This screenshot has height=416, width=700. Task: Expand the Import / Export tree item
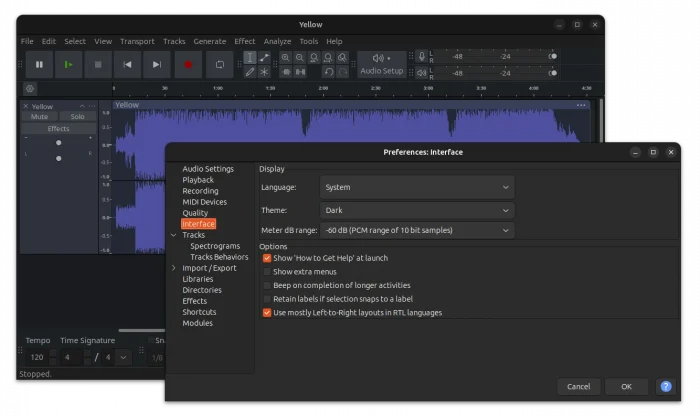[174, 268]
